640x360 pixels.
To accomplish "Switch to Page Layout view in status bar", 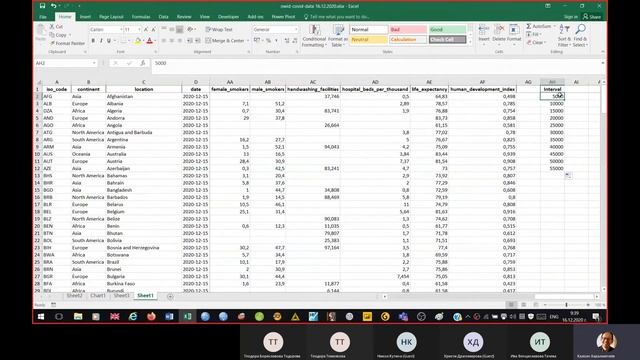I will pos(524,305).
